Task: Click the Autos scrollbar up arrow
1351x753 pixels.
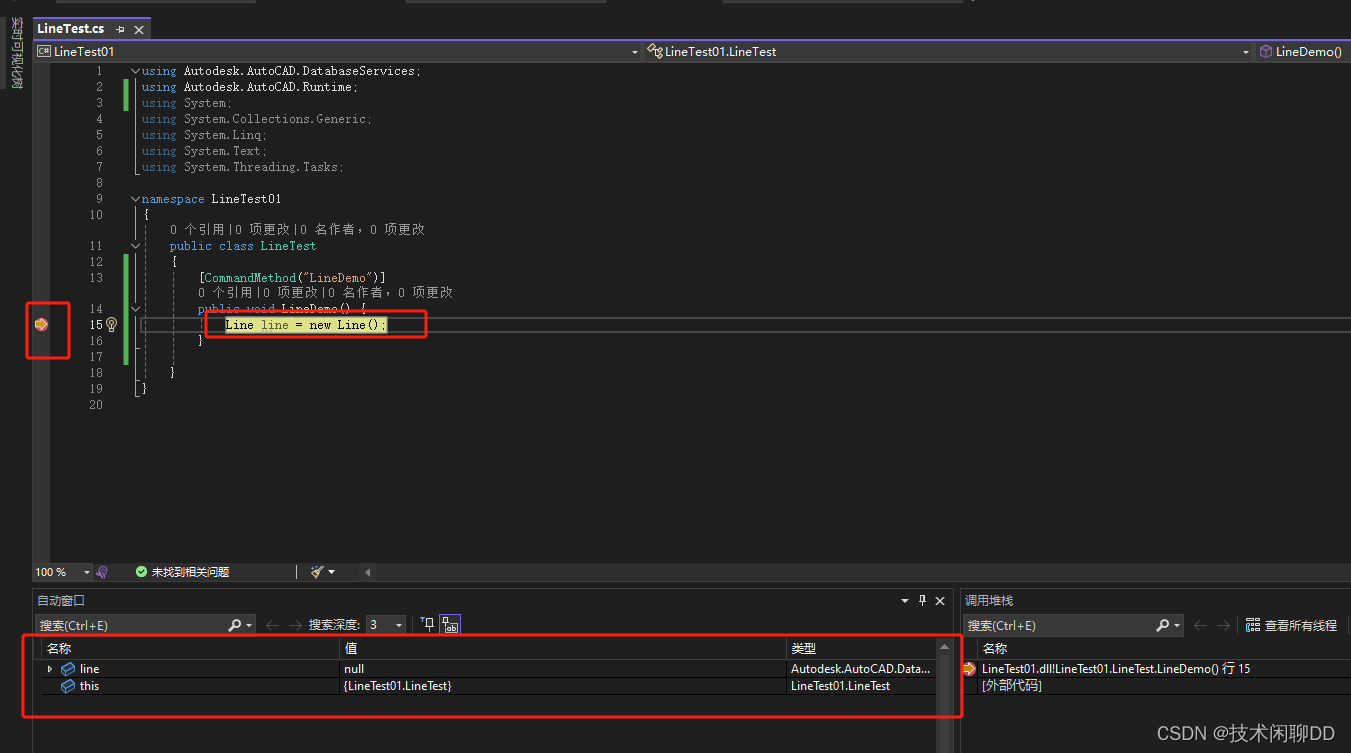Action: (944, 648)
